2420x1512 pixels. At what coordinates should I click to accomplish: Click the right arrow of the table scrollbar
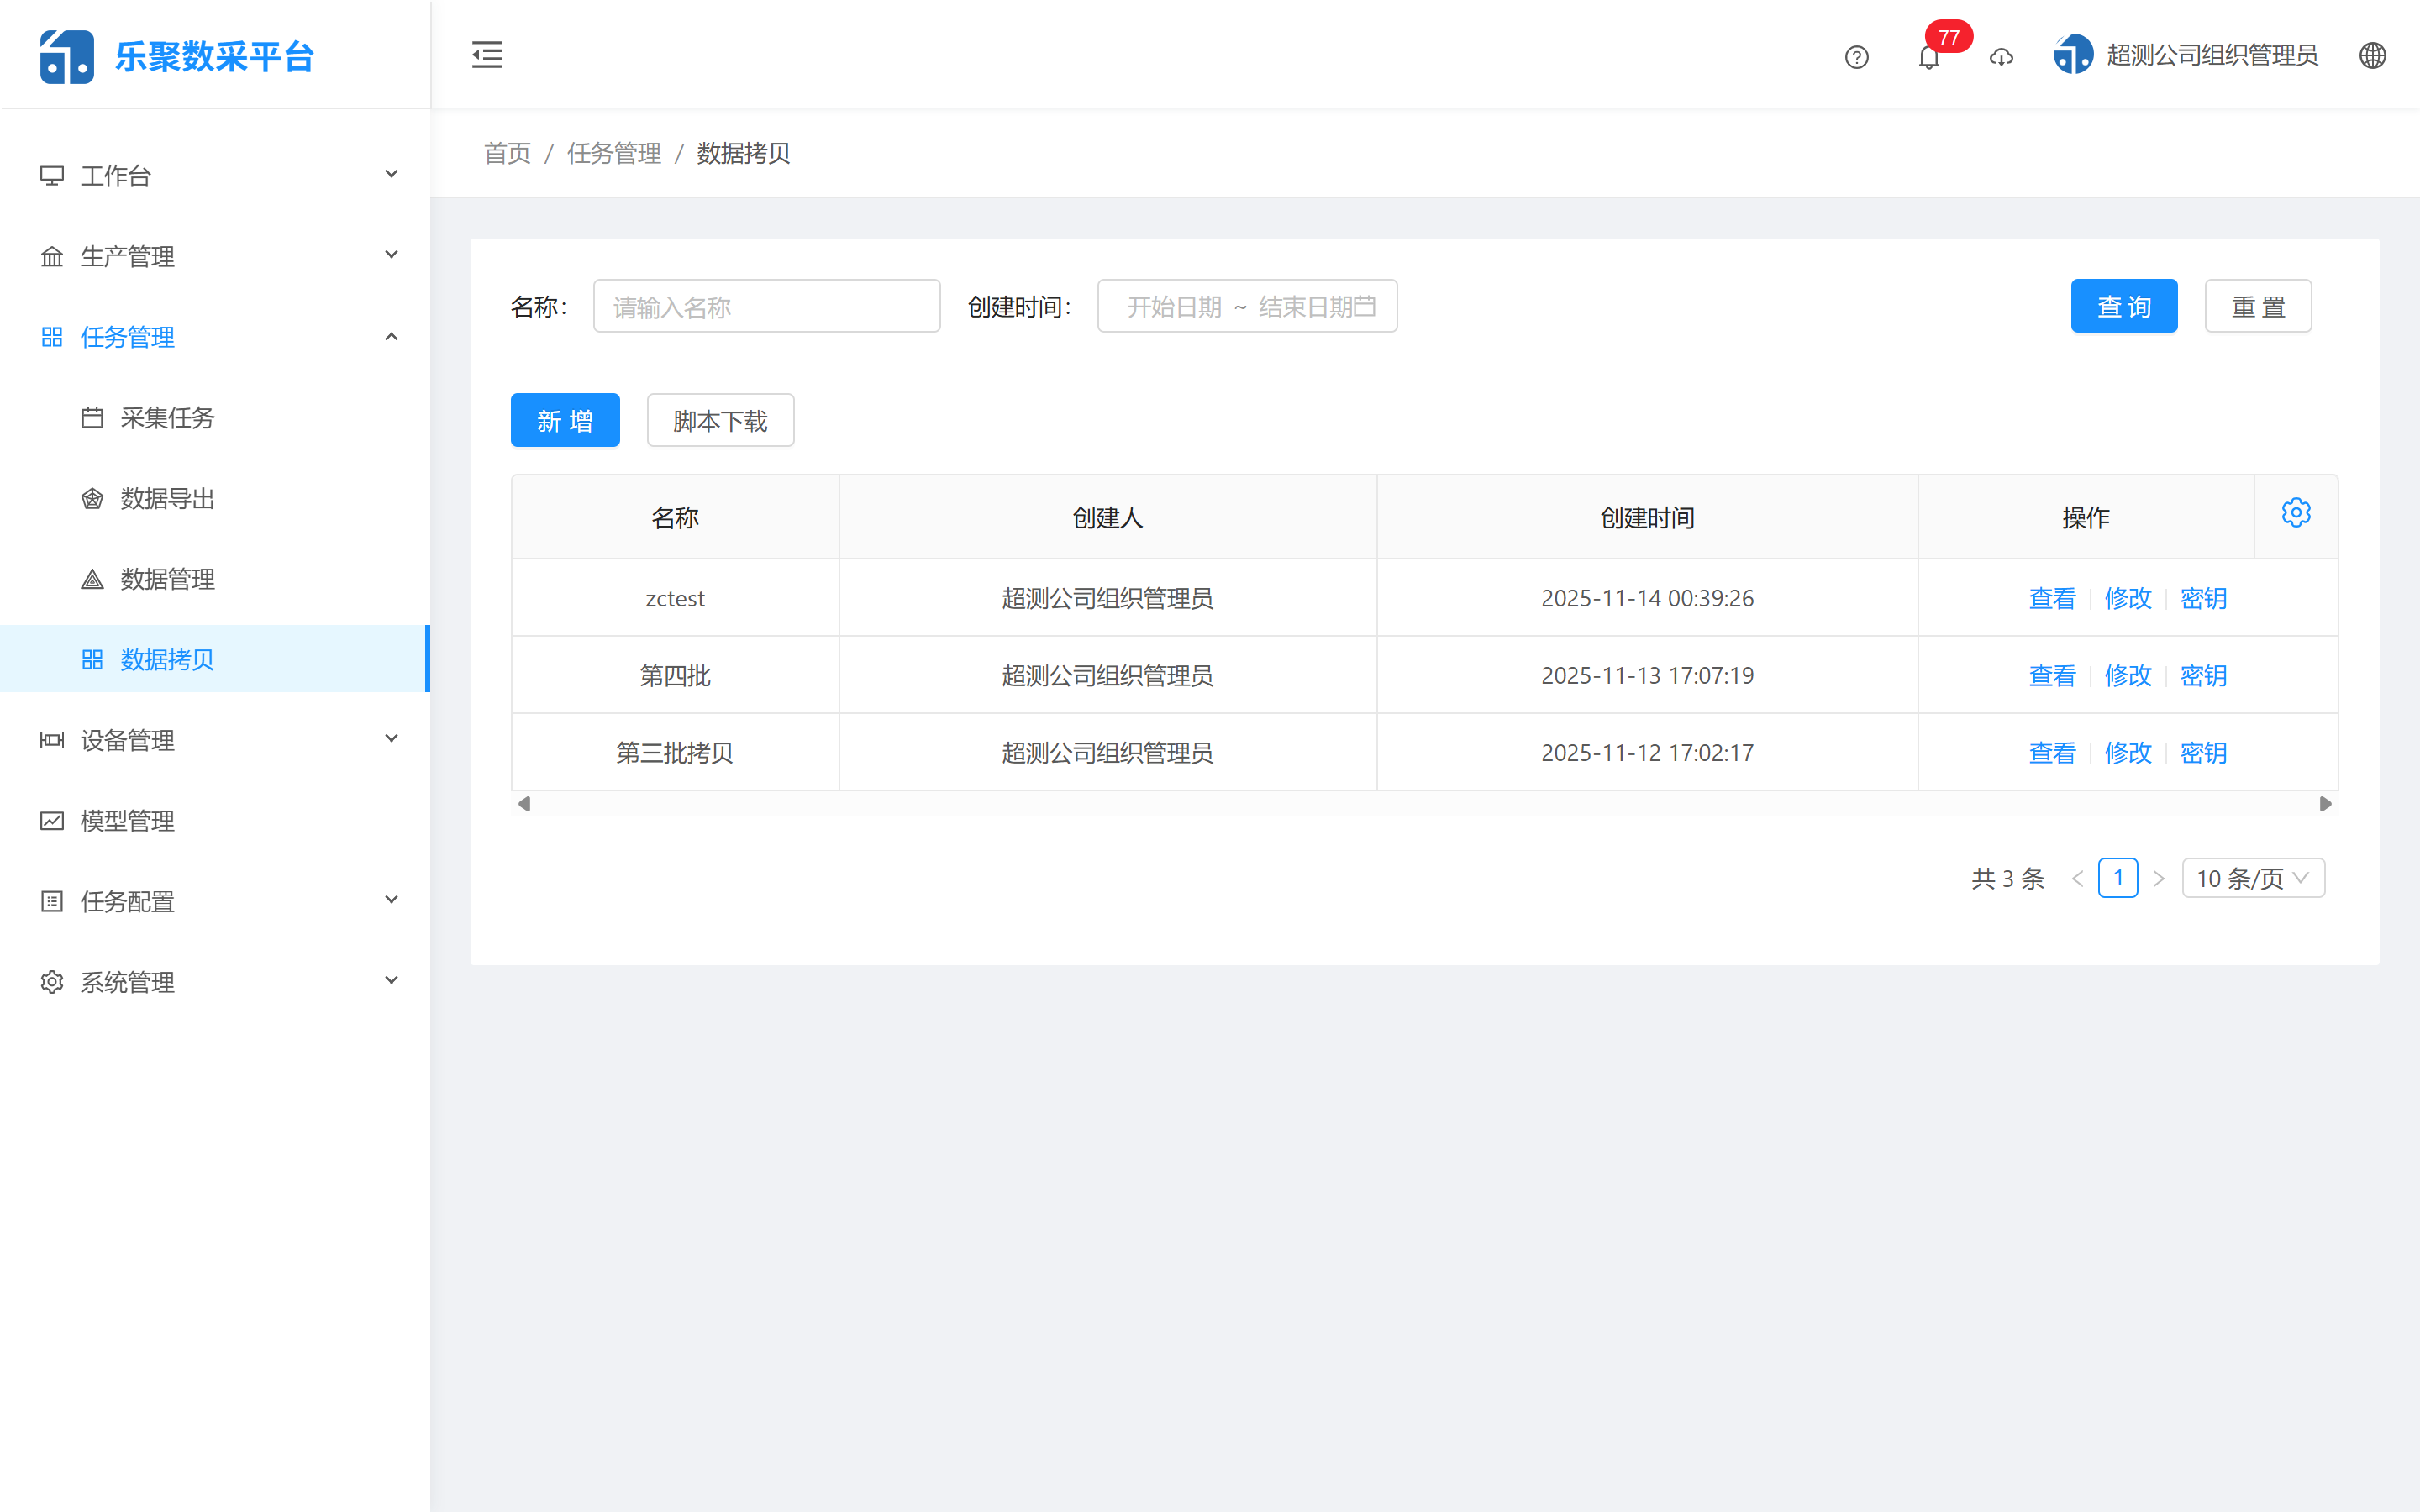coord(2326,803)
